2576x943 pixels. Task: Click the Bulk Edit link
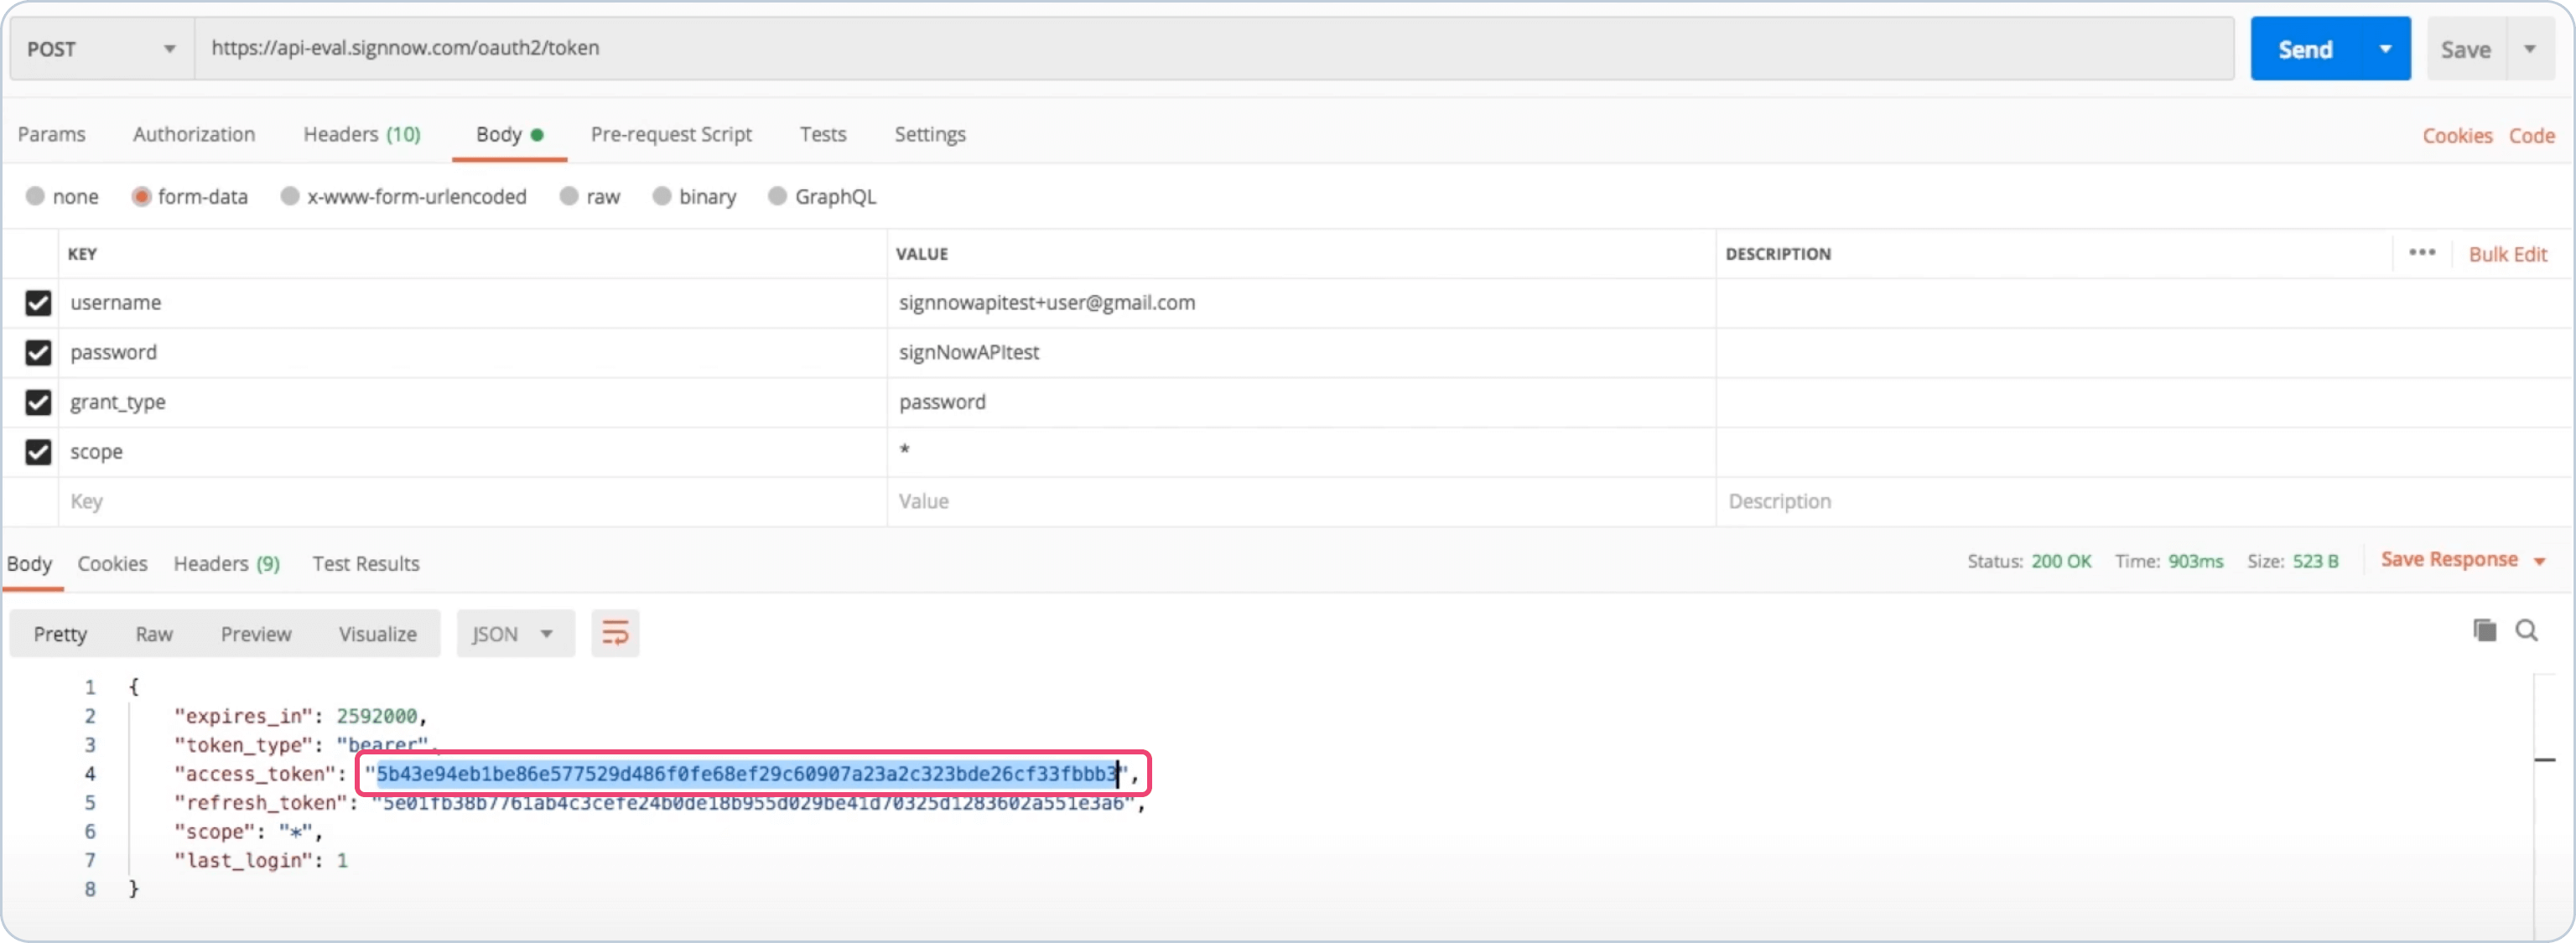pyautogui.click(x=2507, y=254)
